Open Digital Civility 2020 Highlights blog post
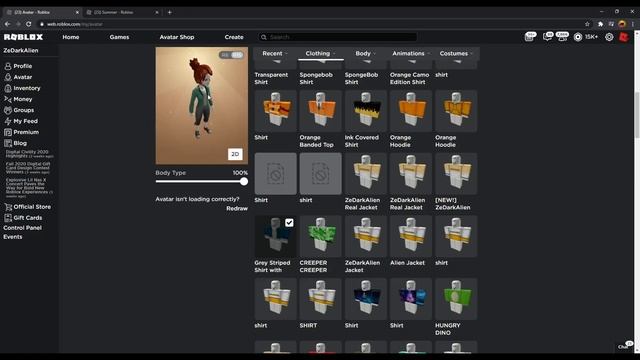Viewport: 640px width, 360px height. [x=29, y=154]
